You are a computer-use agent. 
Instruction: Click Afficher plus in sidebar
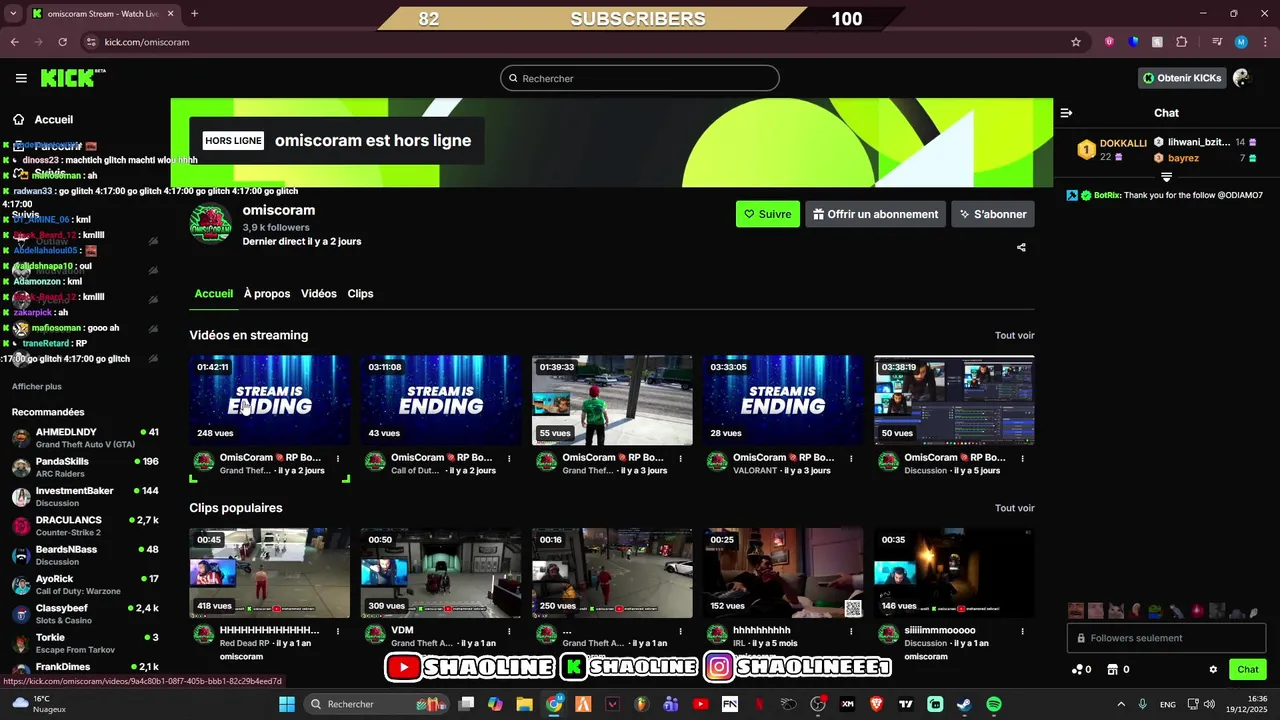tap(37, 386)
